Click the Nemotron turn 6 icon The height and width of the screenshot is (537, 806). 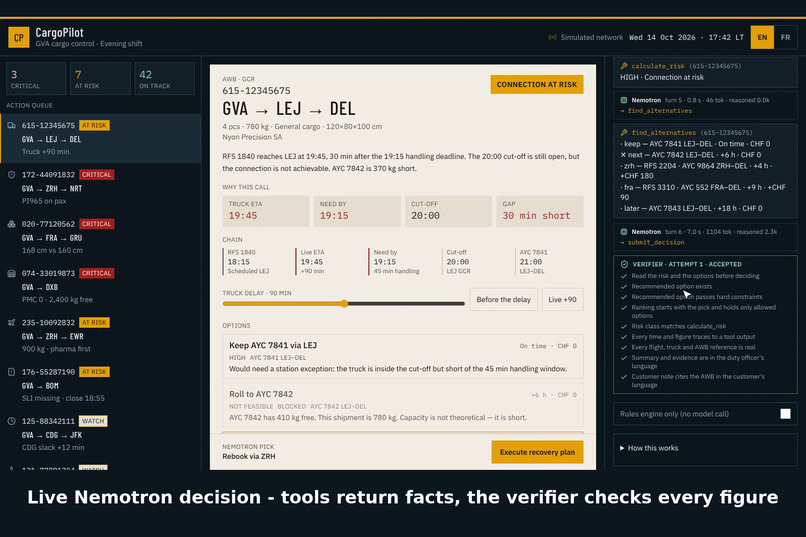(624, 232)
